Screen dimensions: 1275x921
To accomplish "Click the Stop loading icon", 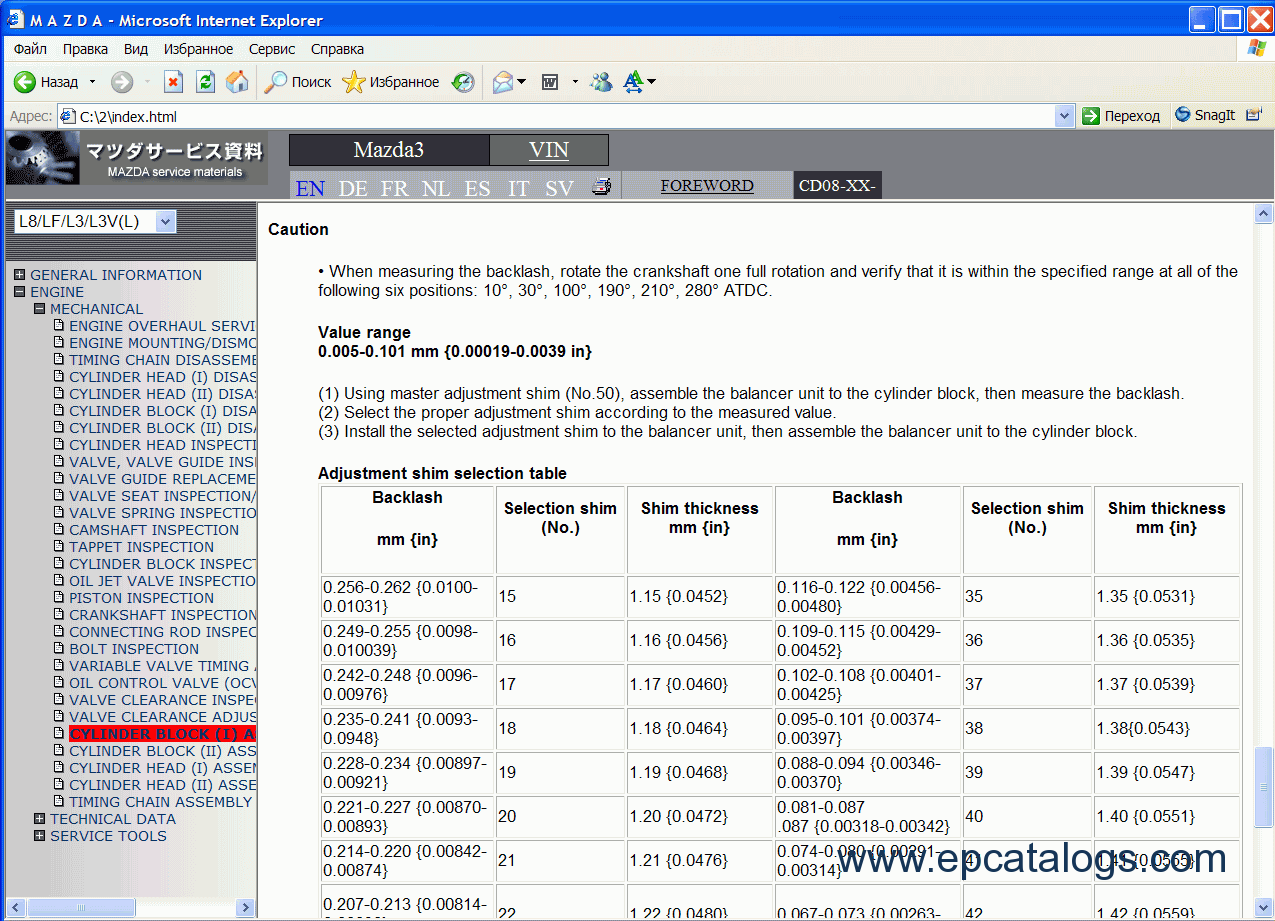I will point(173,82).
